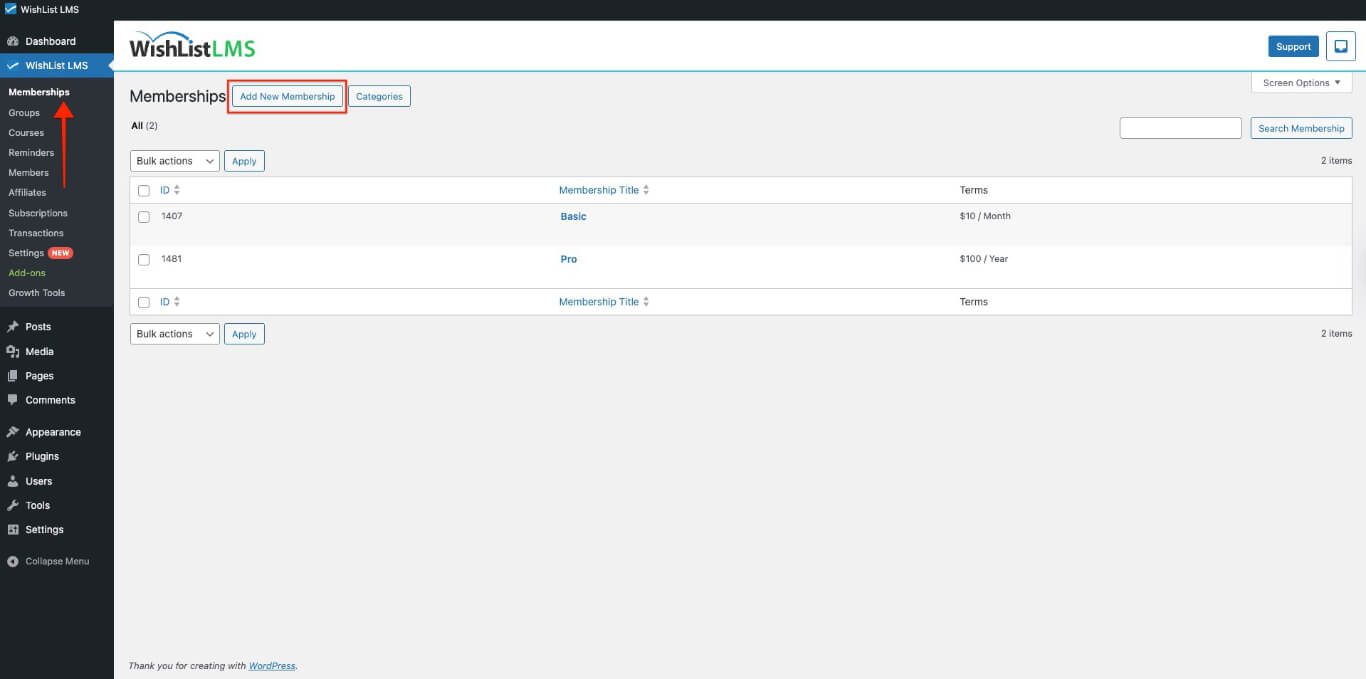Tick the checkbox beside membership 1407
The height and width of the screenshot is (679, 1366).
point(143,217)
